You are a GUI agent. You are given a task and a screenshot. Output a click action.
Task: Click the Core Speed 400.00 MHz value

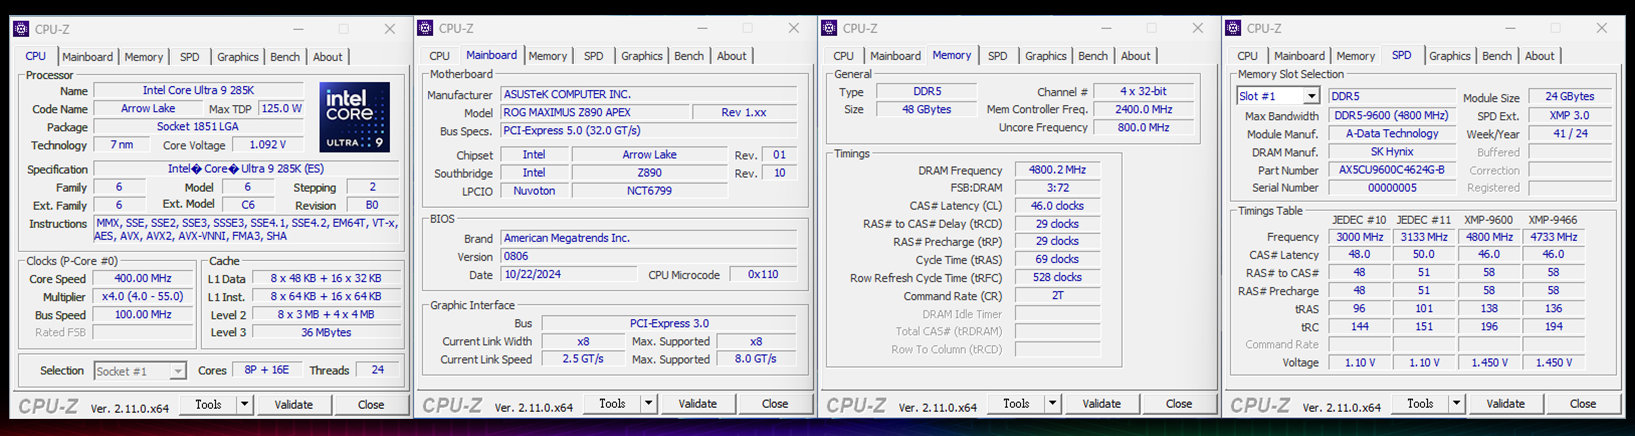[x=142, y=279]
